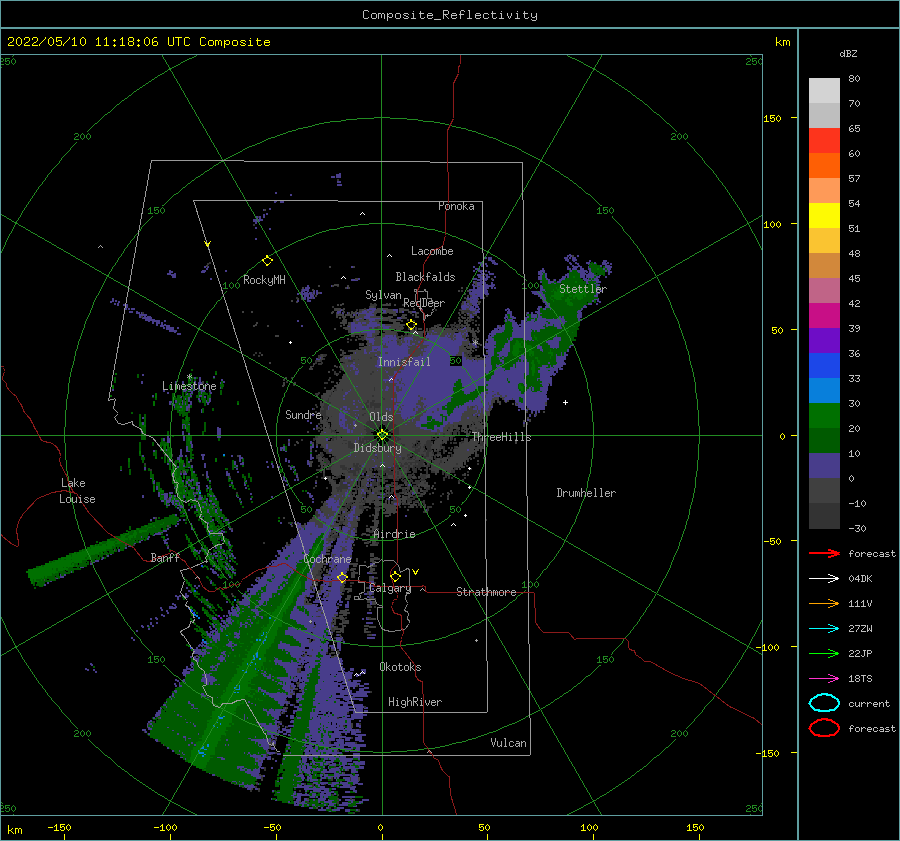Click the Blackfalds city label
900x841 pixels.
[425, 277]
